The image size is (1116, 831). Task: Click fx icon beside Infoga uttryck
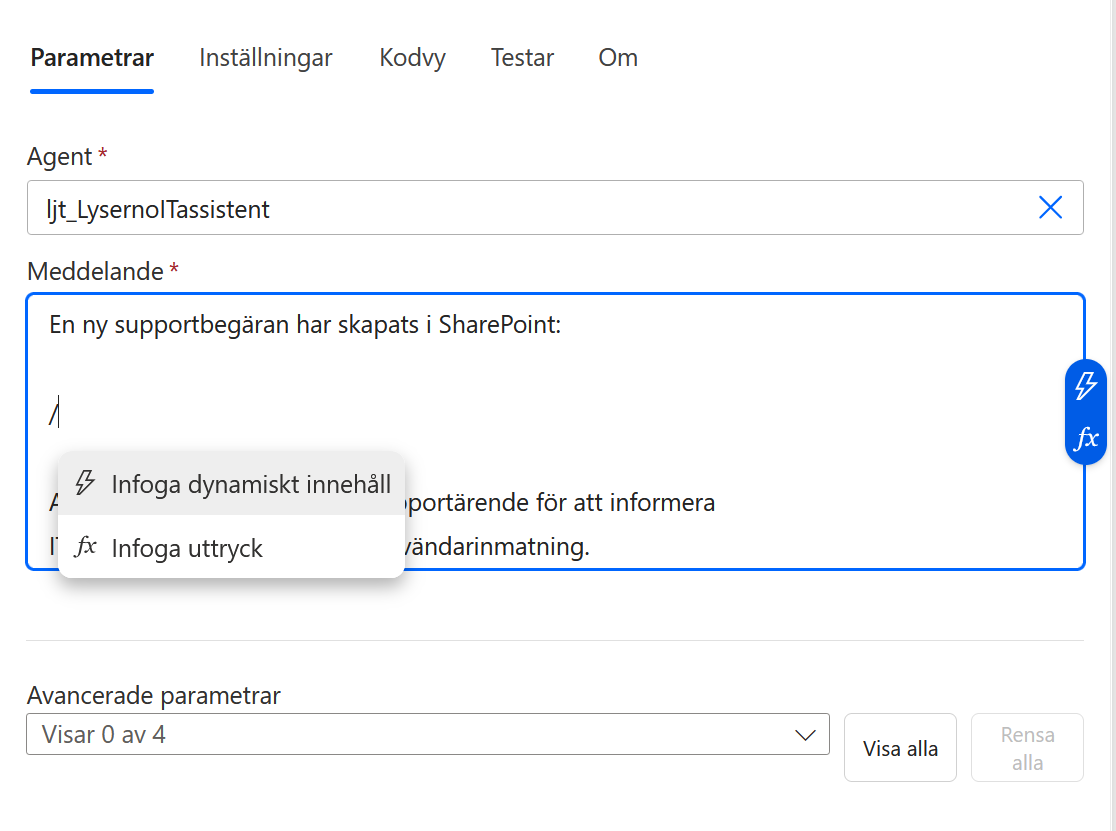point(85,546)
